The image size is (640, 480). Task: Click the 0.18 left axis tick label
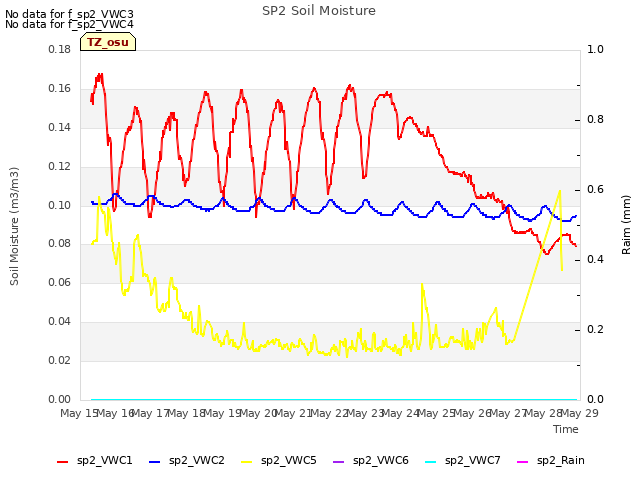(60, 49)
